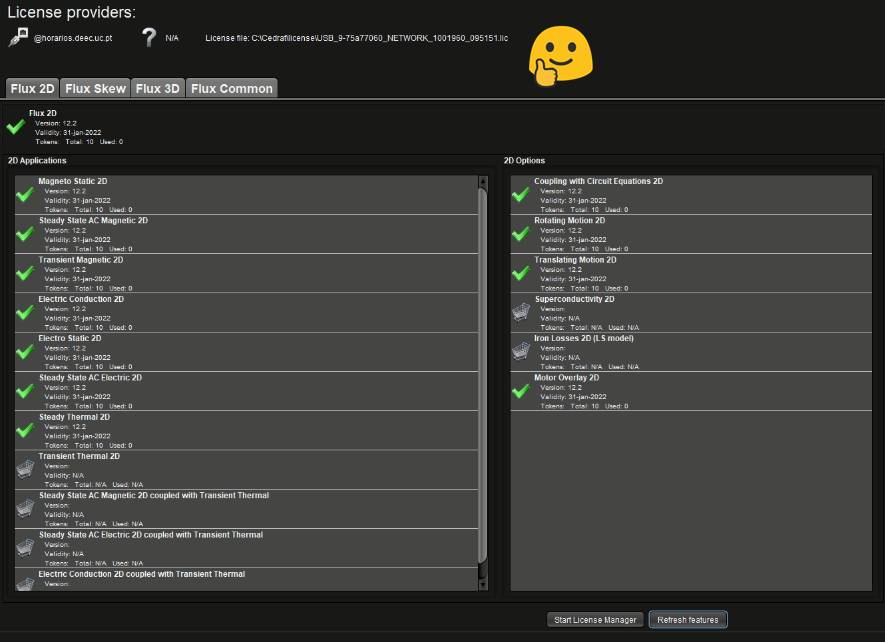Click the checkmark icon for Electro Static 2D
The width and height of the screenshot is (885, 642).
tap(25, 351)
